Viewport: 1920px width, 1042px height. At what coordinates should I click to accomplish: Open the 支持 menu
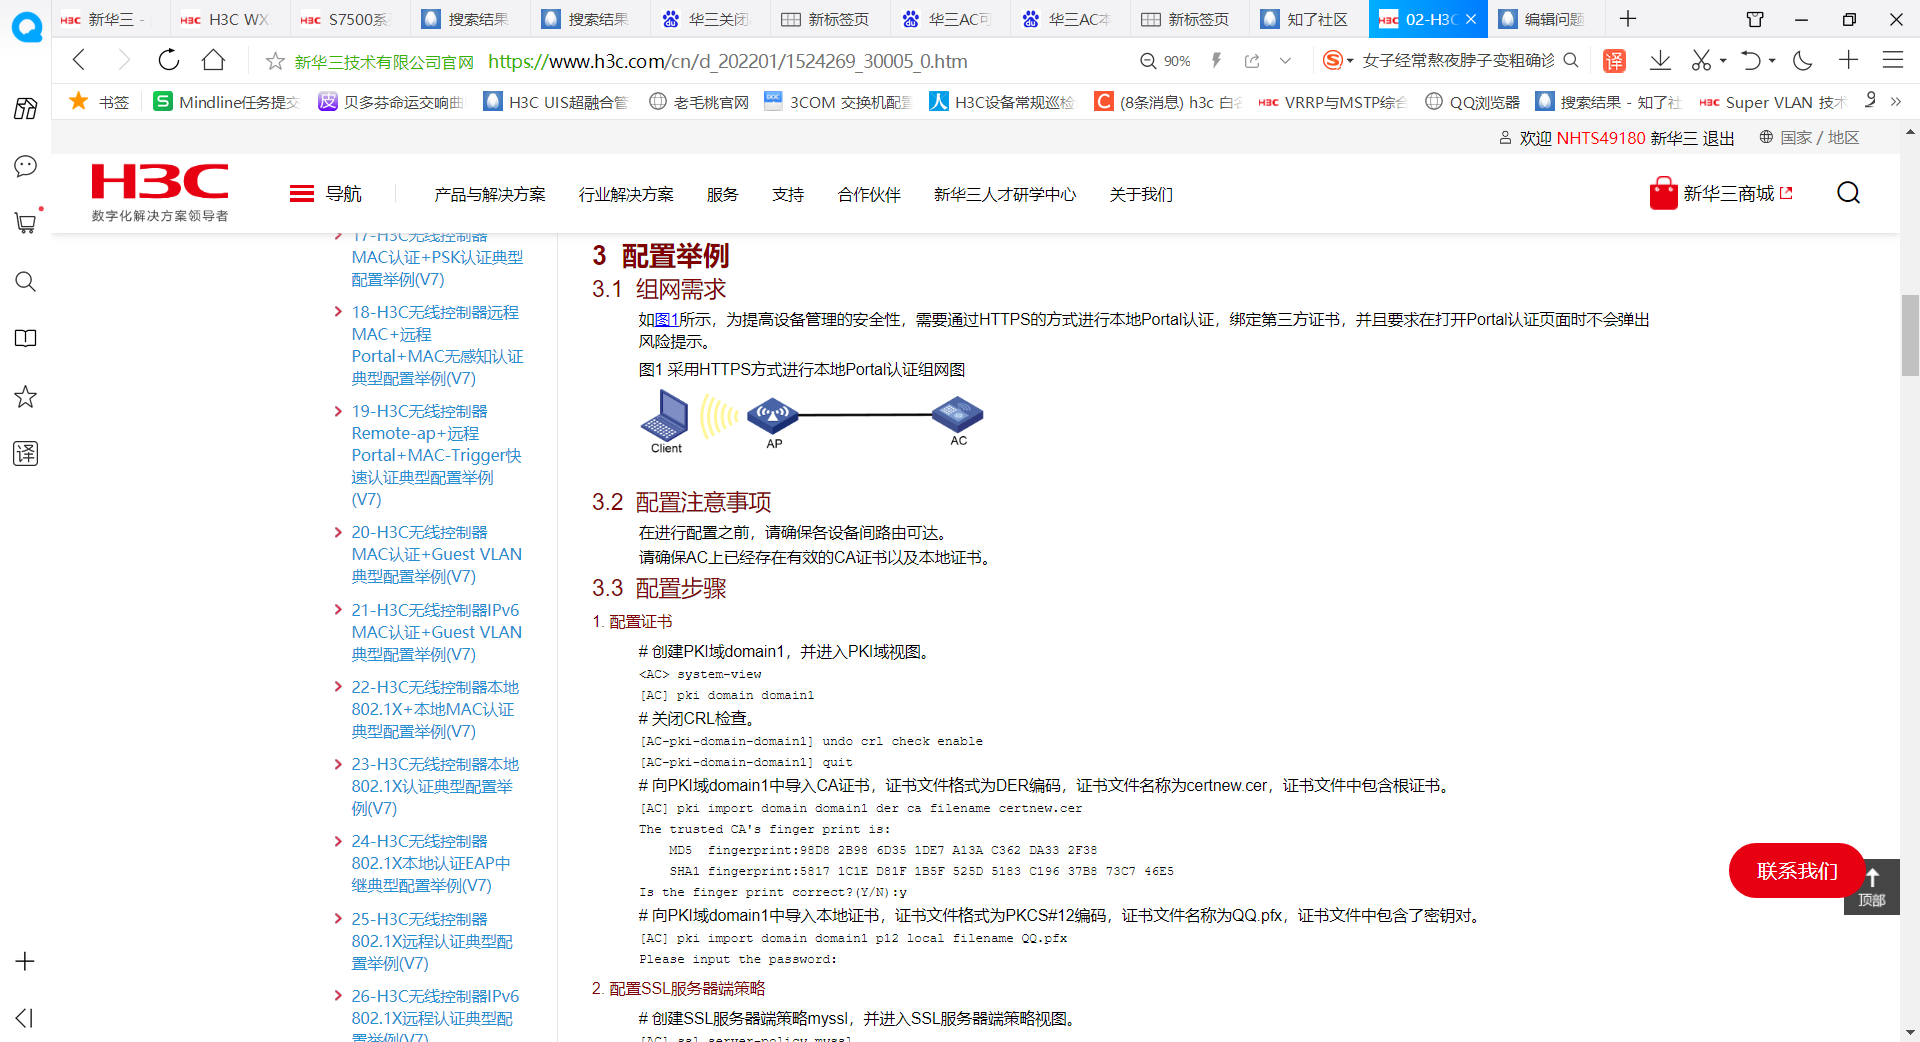(x=788, y=194)
